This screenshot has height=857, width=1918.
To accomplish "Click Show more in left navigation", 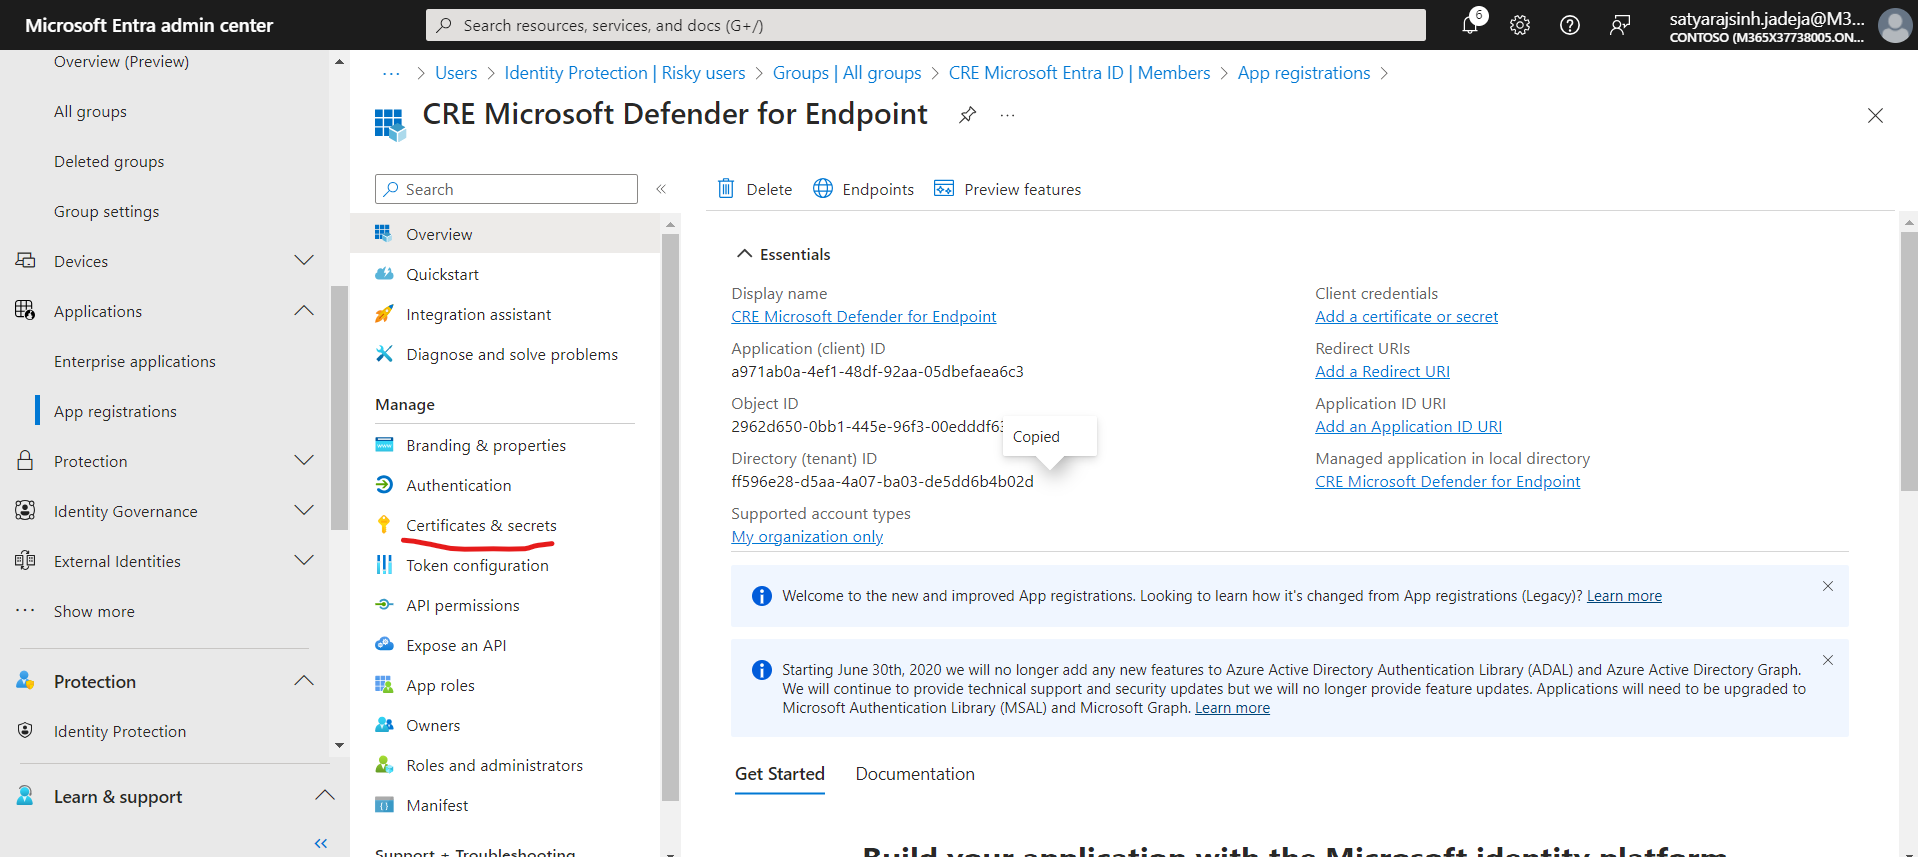I will pyautogui.click(x=94, y=611).
